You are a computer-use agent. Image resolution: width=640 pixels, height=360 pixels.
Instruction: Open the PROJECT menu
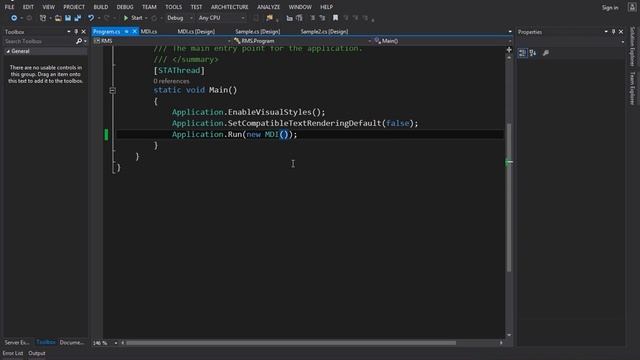pyautogui.click(x=74, y=7)
